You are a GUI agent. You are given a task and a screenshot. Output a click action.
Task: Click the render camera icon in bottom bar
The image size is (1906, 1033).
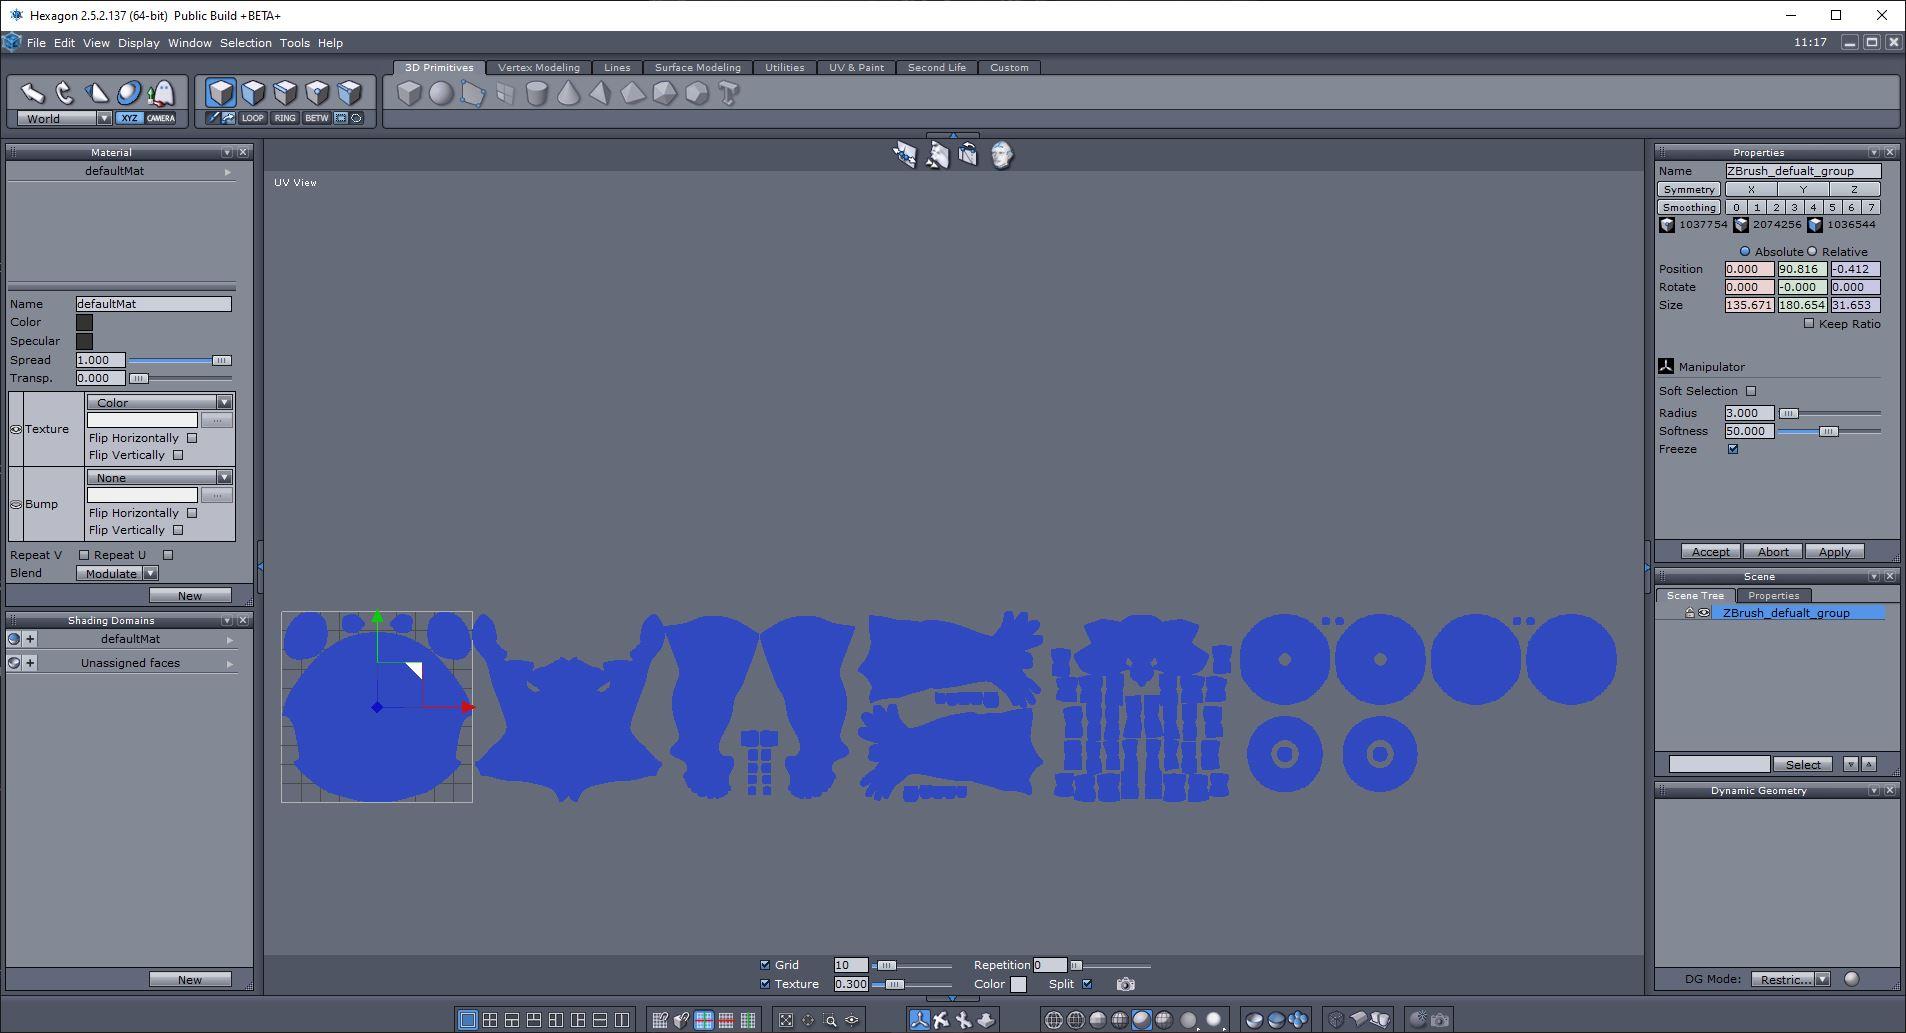[1440, 1020]
